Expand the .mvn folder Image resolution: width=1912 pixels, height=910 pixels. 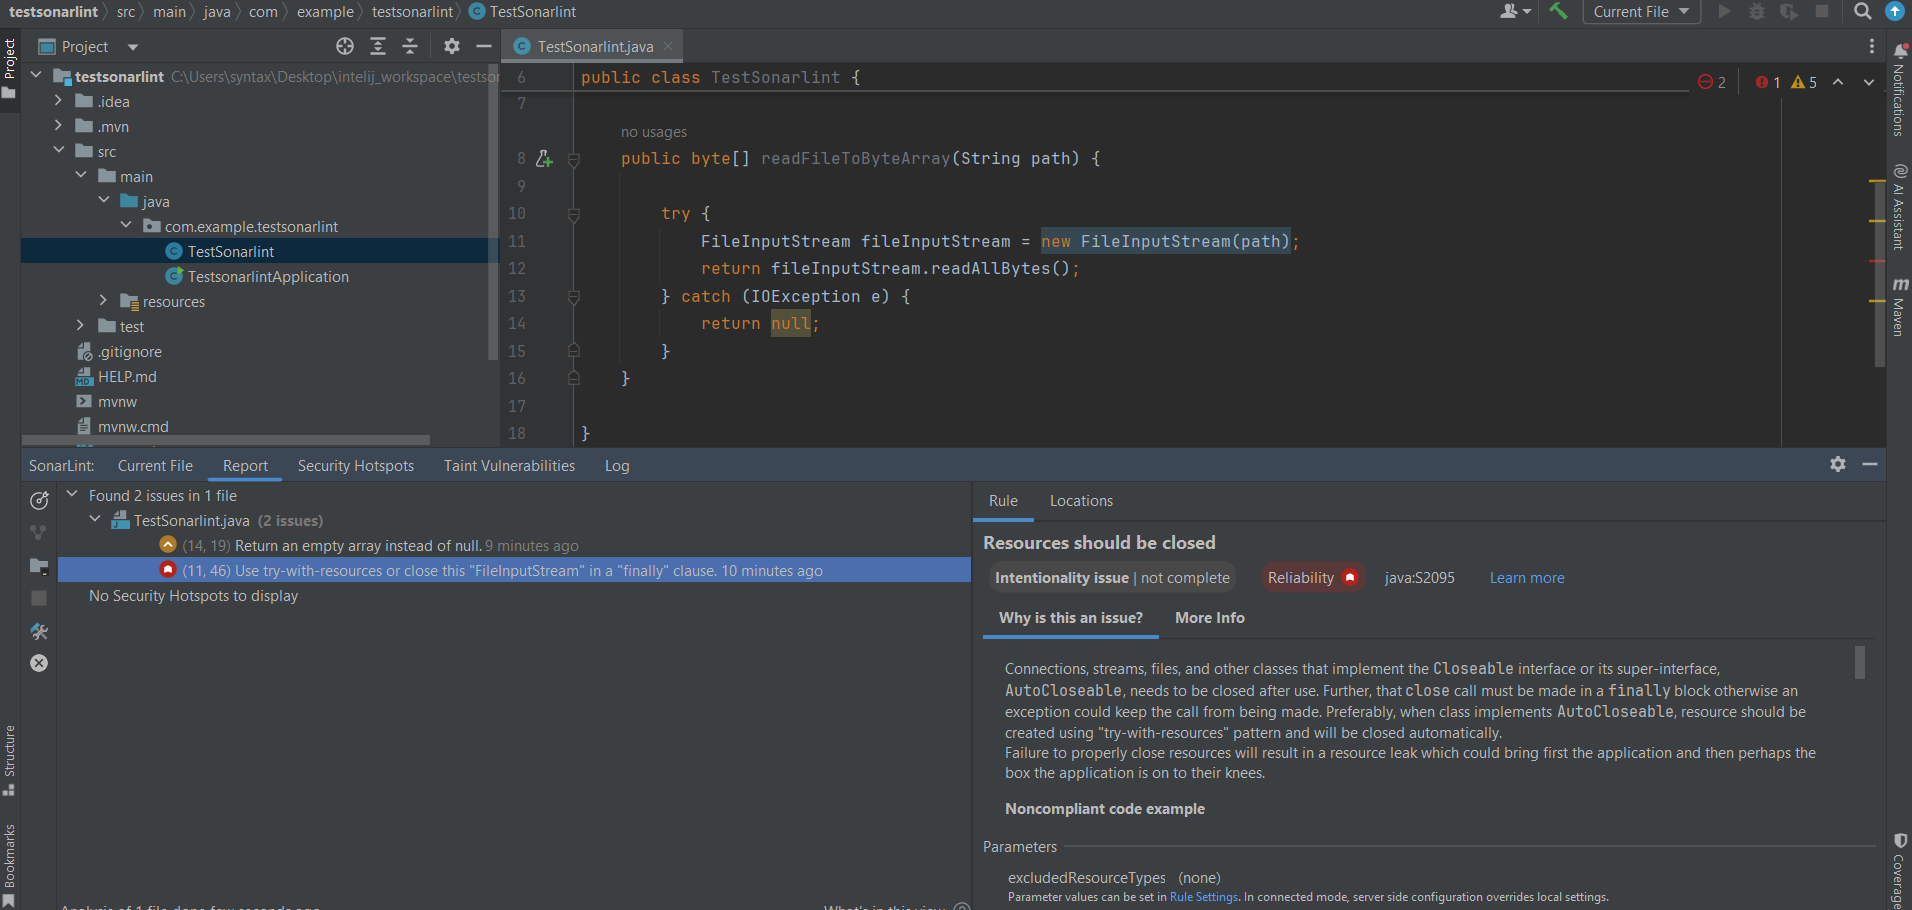coord(59,125)
